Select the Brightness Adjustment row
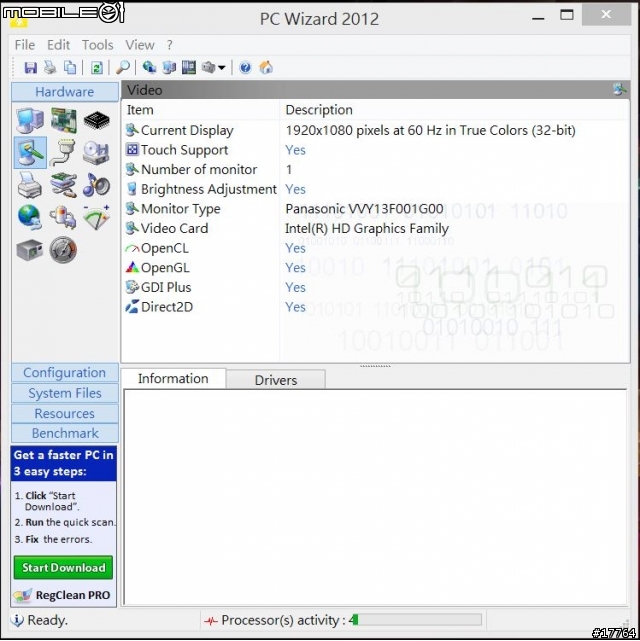Screen dimensions: 640x641 pos(375,189)
